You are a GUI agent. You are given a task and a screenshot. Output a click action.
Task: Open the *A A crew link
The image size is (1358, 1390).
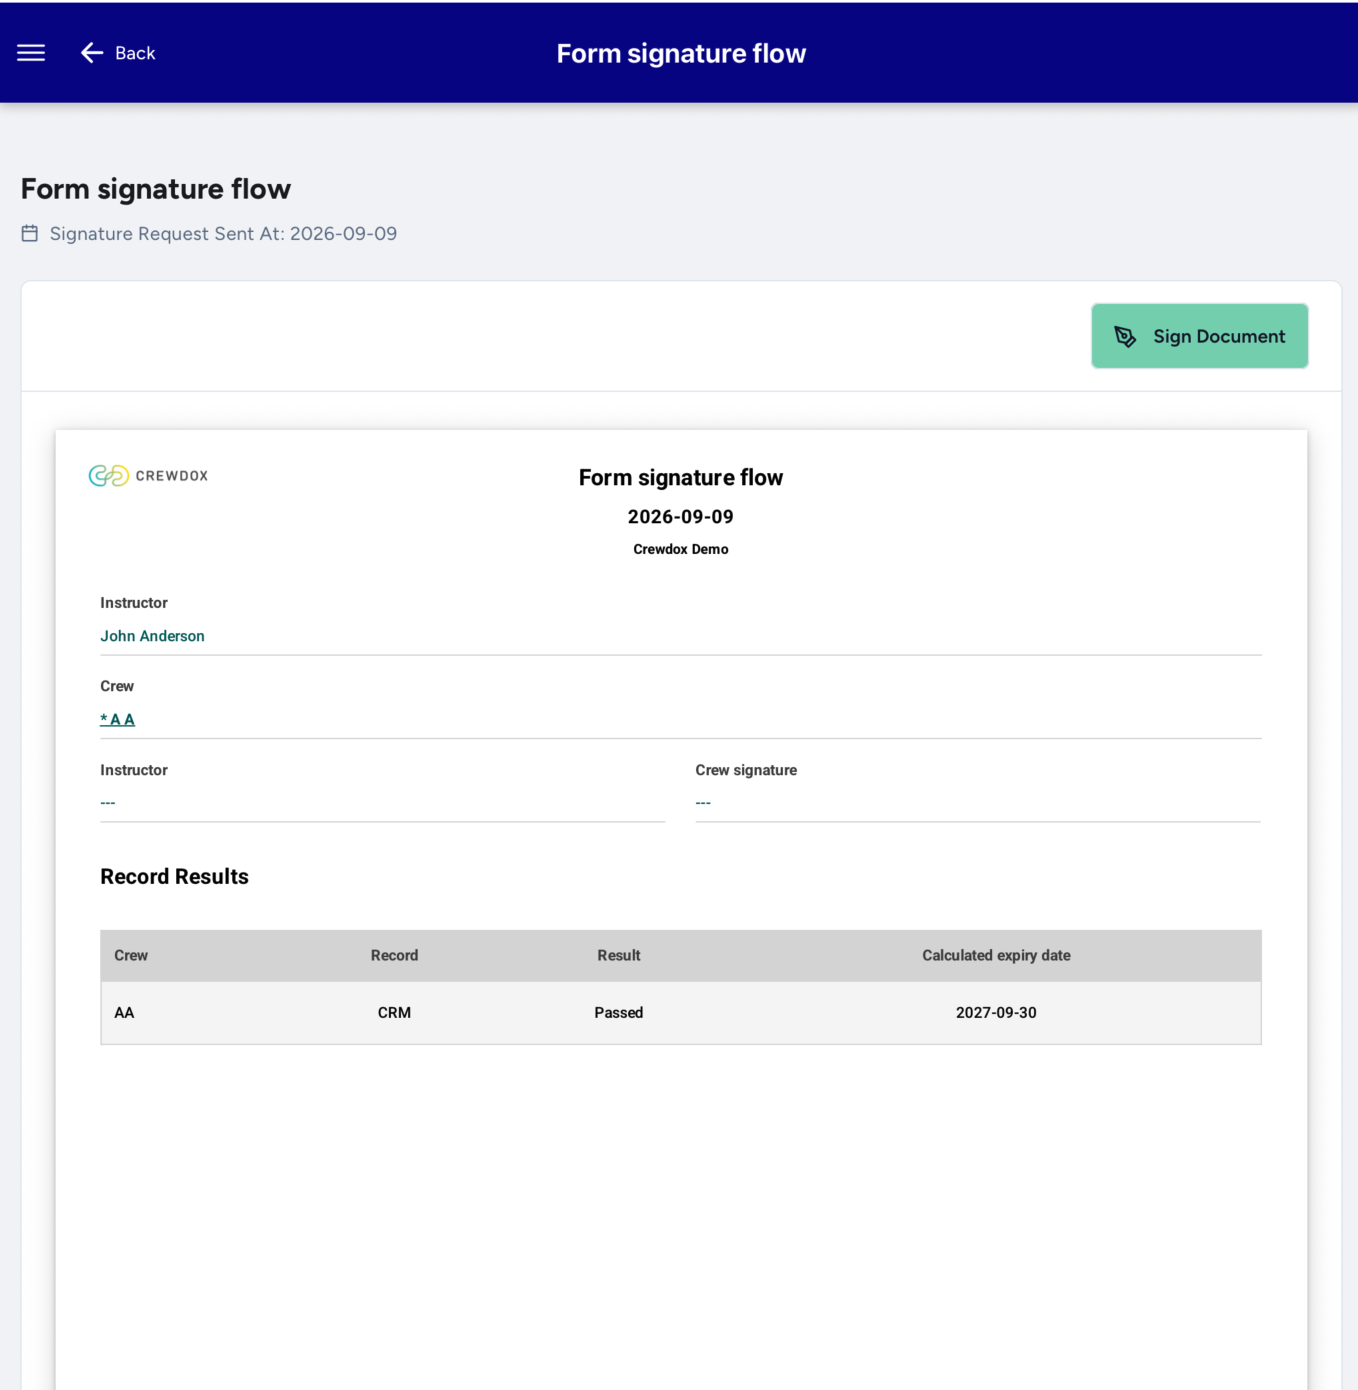tap(117, 719)
